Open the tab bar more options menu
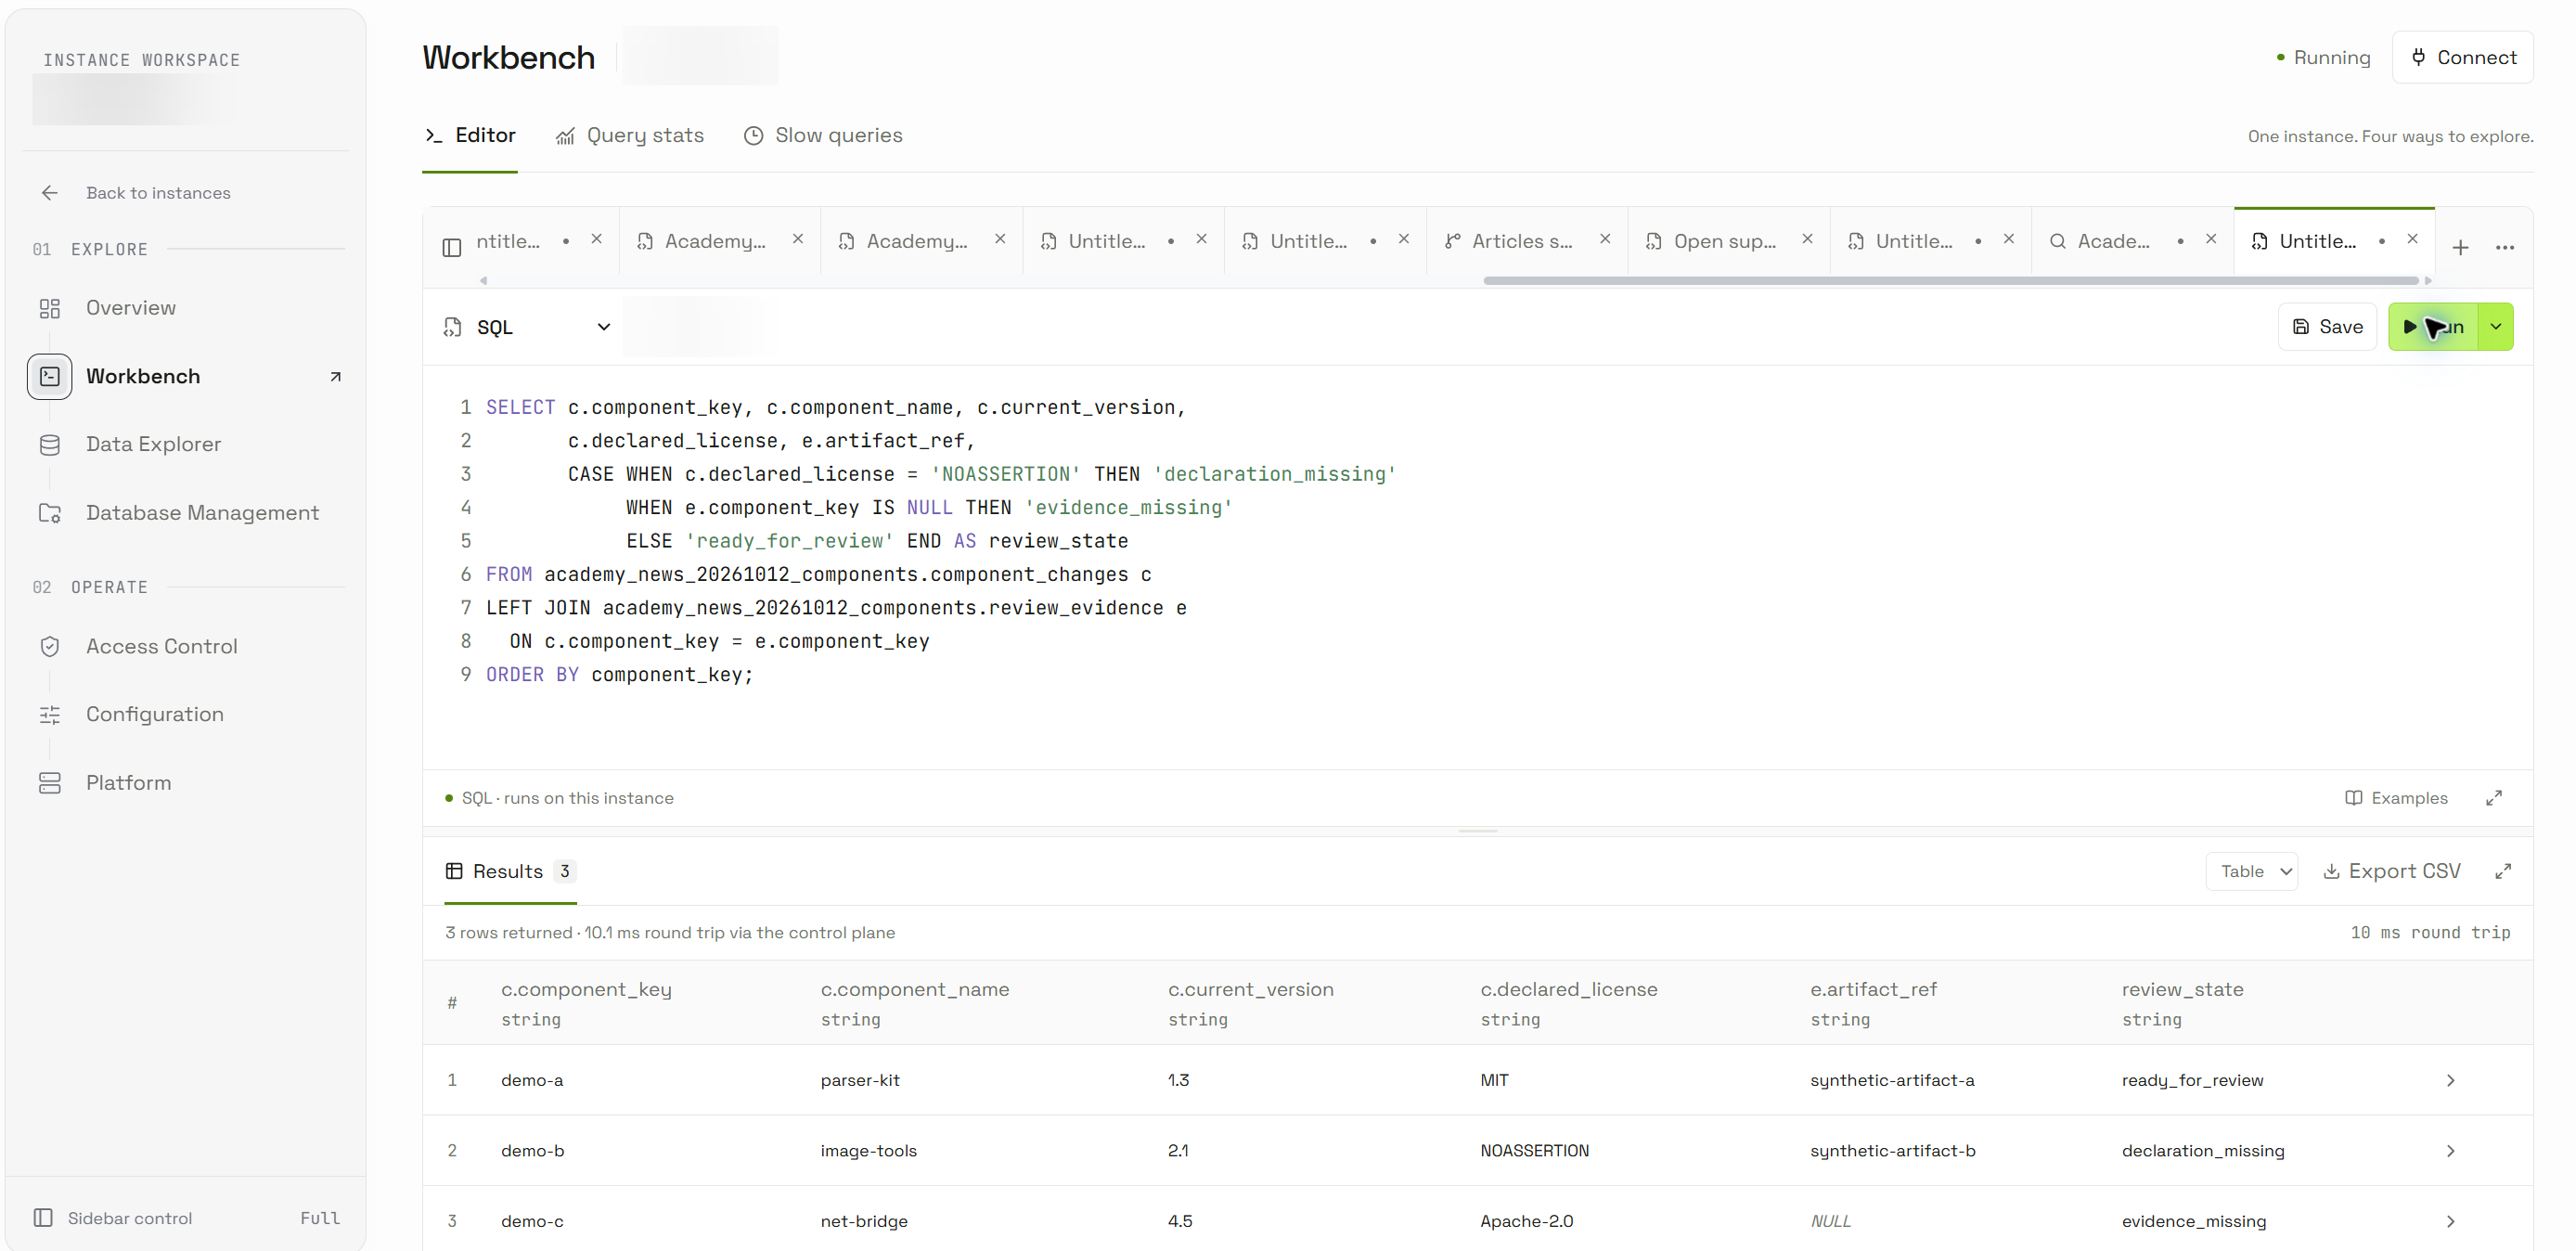The height and width of the screenshot is (1251, 2576). (x=2505, y=247)
